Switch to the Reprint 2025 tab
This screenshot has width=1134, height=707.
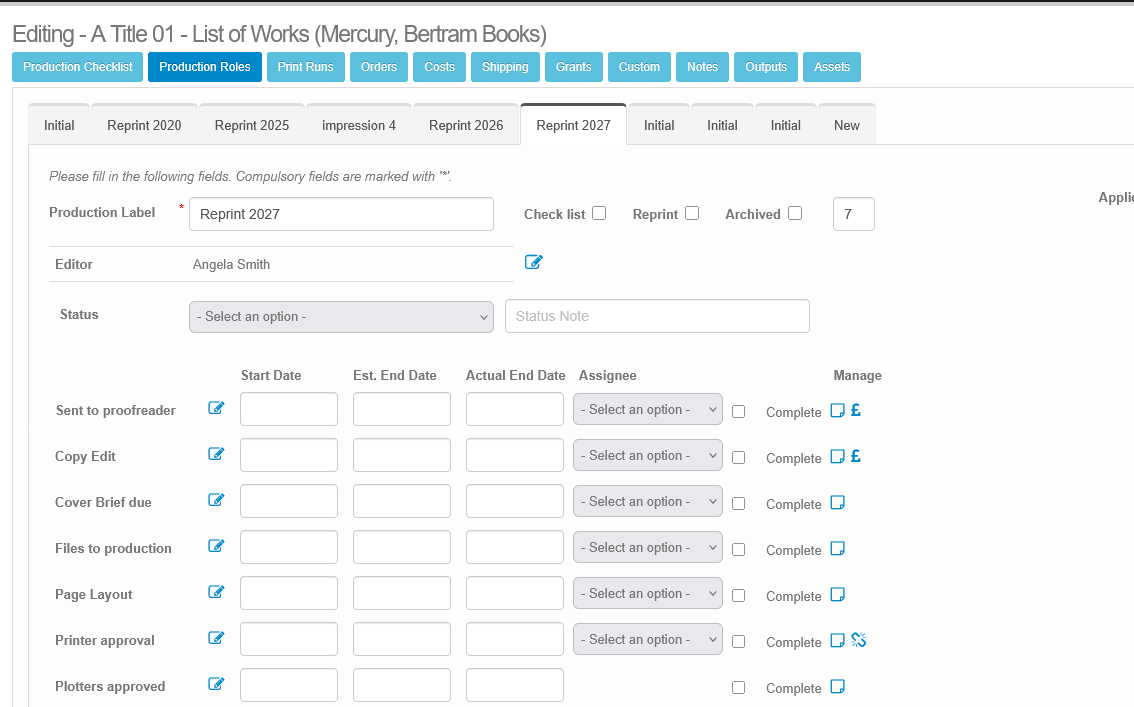point(252,125)
